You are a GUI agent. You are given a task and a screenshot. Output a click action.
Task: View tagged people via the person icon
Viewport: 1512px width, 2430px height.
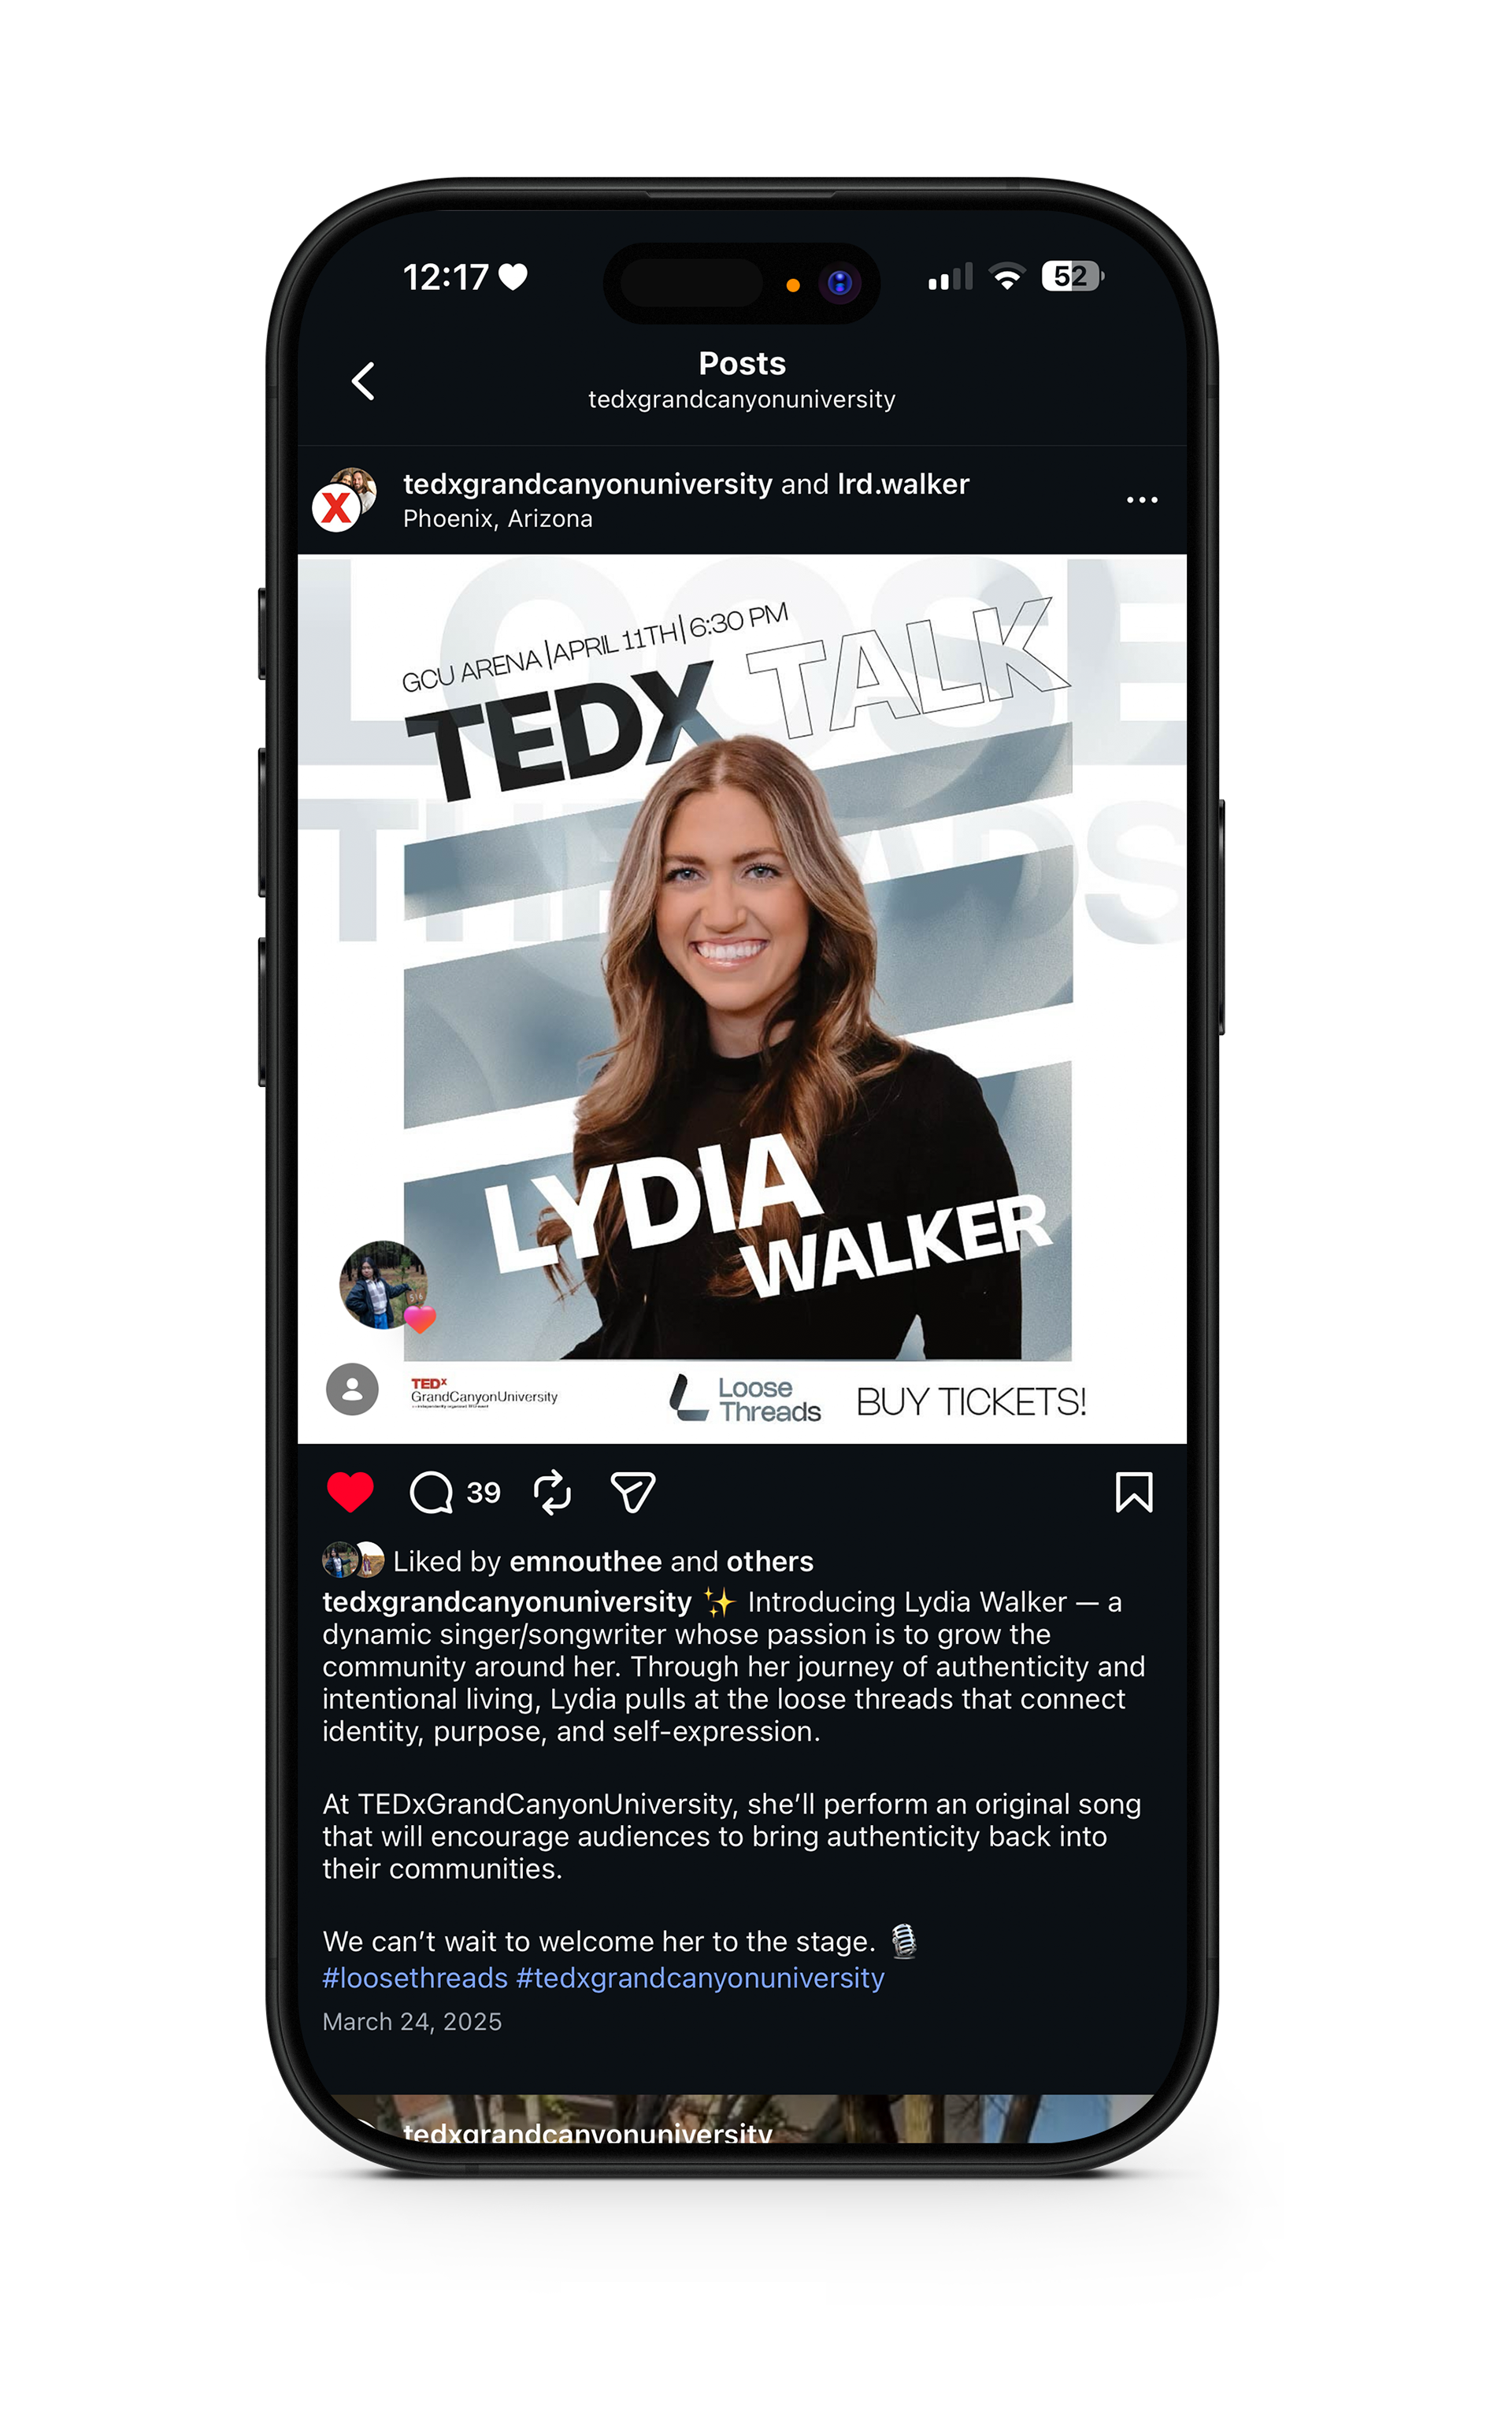point(352,1389)
